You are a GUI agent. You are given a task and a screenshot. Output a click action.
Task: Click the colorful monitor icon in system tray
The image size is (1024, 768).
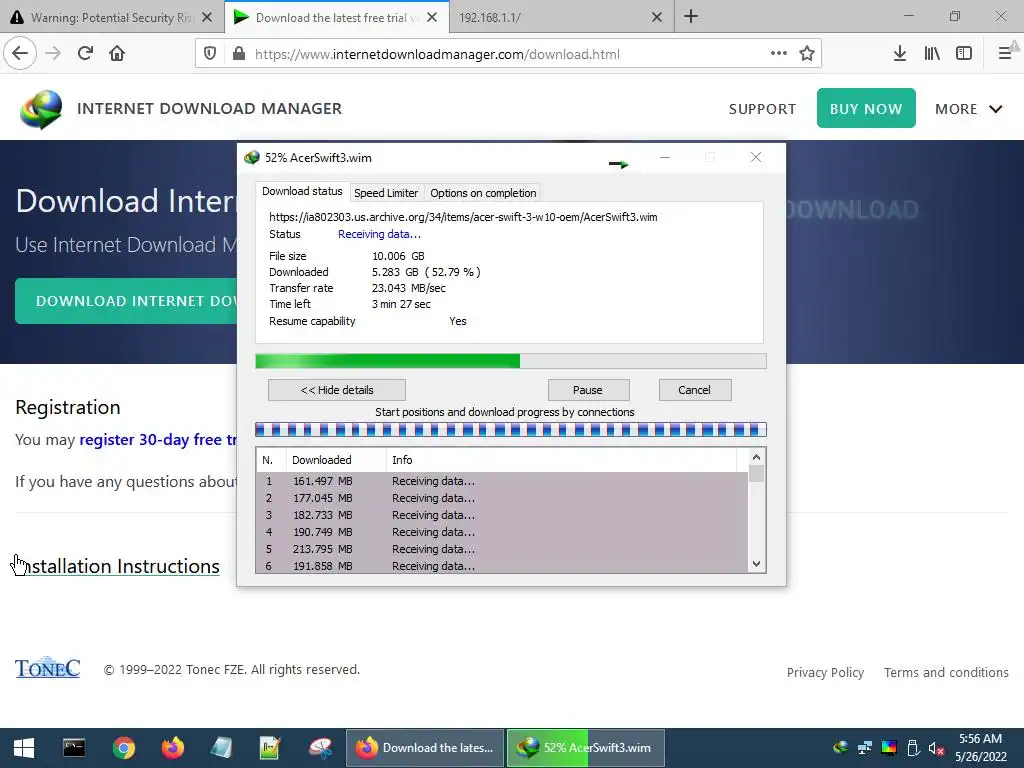889,748
